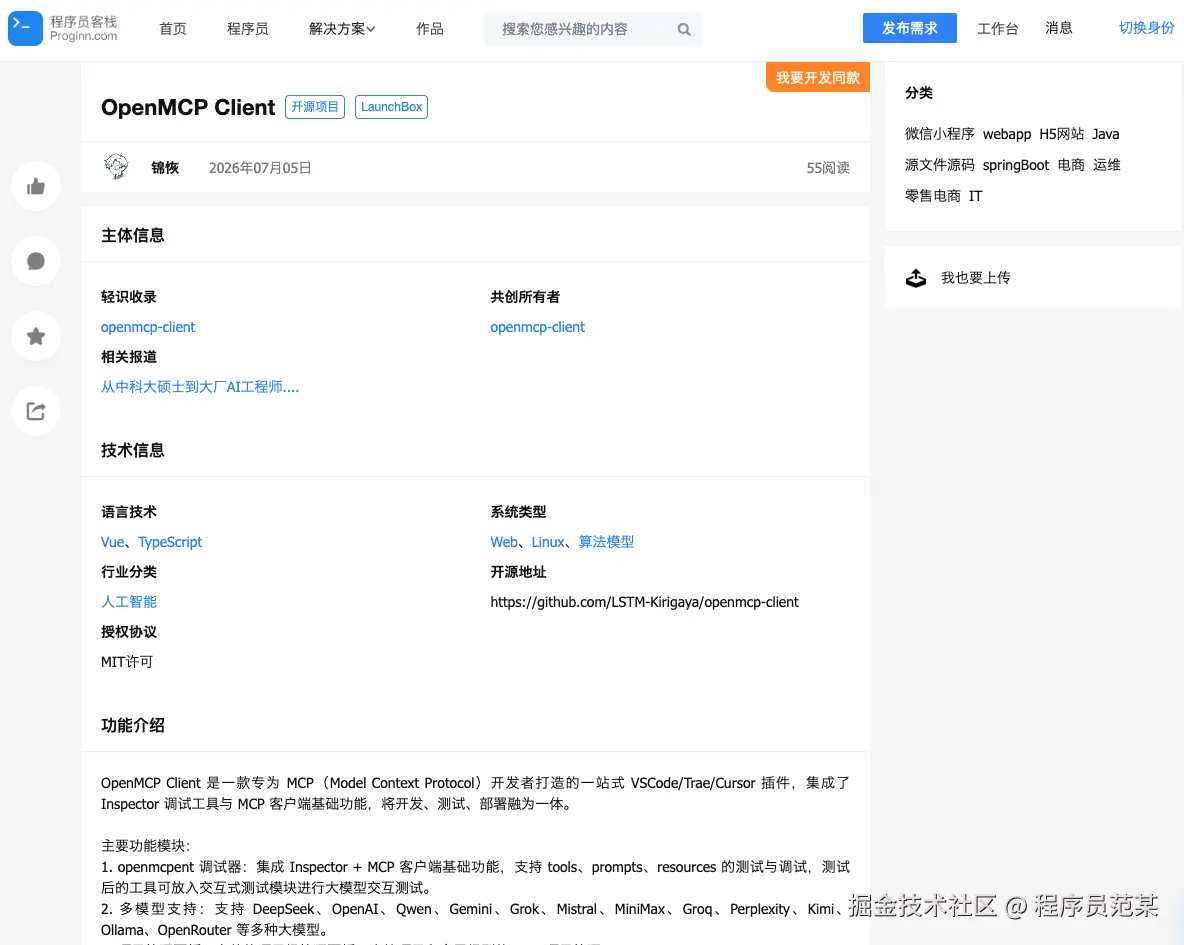Select the 零售电商 category

933,196
